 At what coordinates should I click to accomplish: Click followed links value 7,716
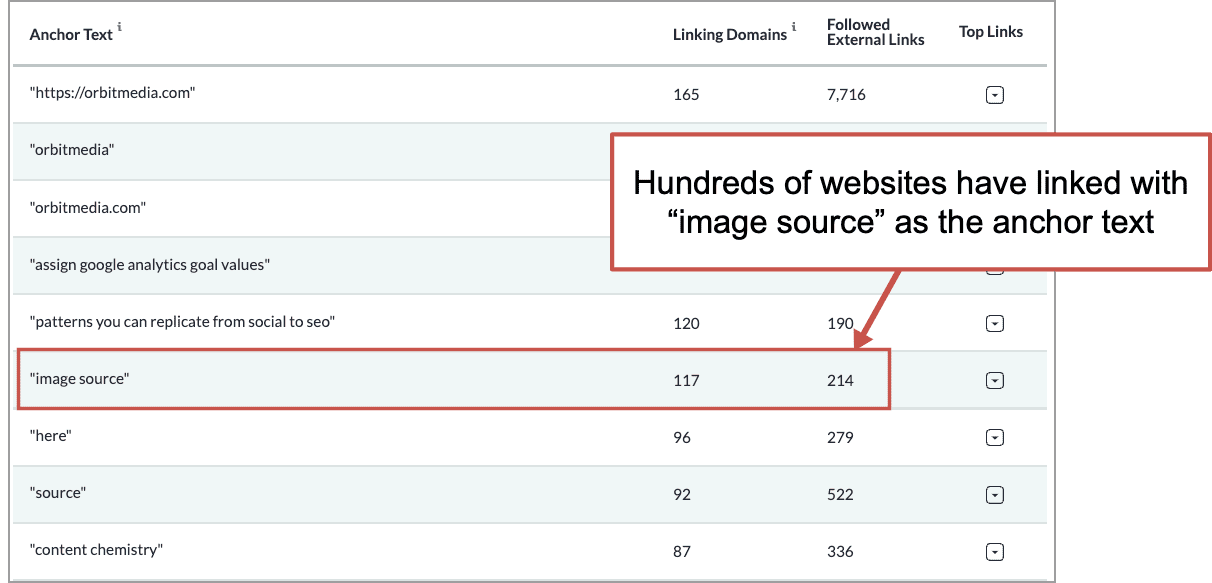pos(846,95)
